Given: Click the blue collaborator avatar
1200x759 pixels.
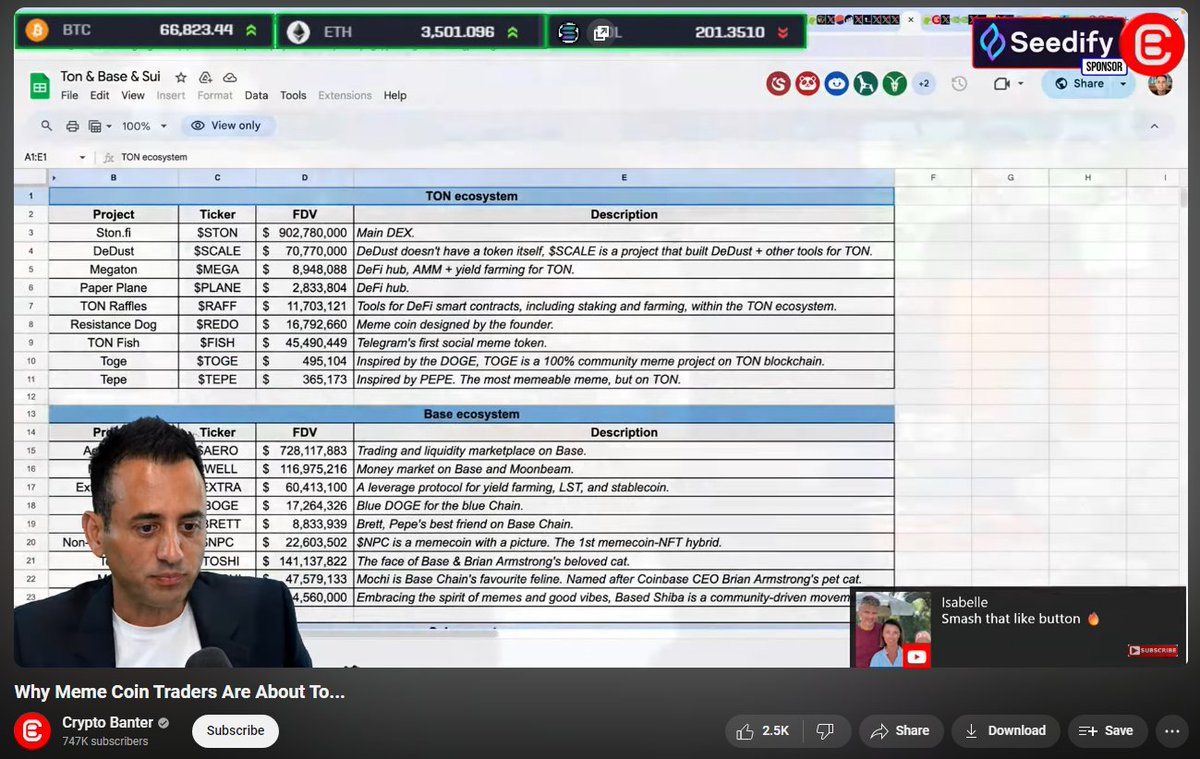Looking at the screenshot, I should pos(837,84).
